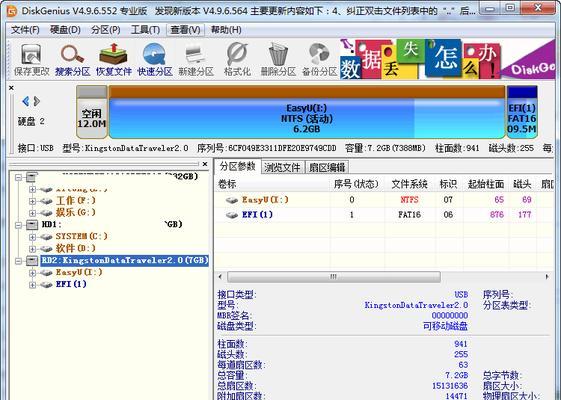Screen dimensions: 561x400
Task: Click the EFI(1) row icon in partition table
Action: pyautogui.click(x=232, y=215)
